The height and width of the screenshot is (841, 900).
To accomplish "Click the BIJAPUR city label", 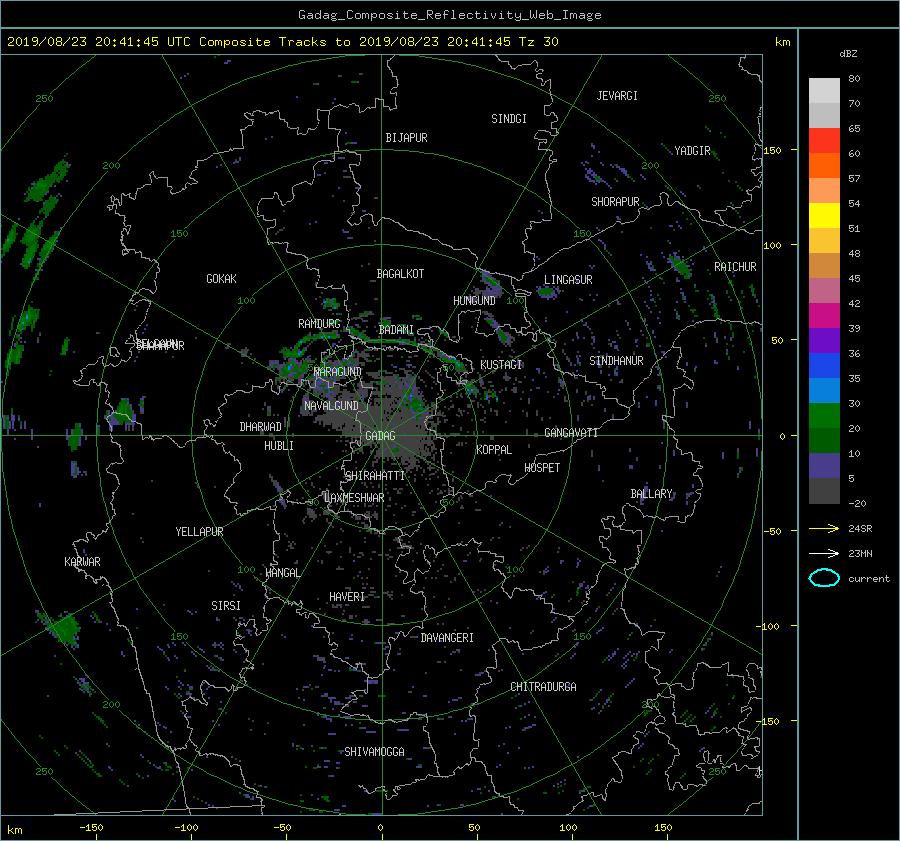I will (406, 138).
